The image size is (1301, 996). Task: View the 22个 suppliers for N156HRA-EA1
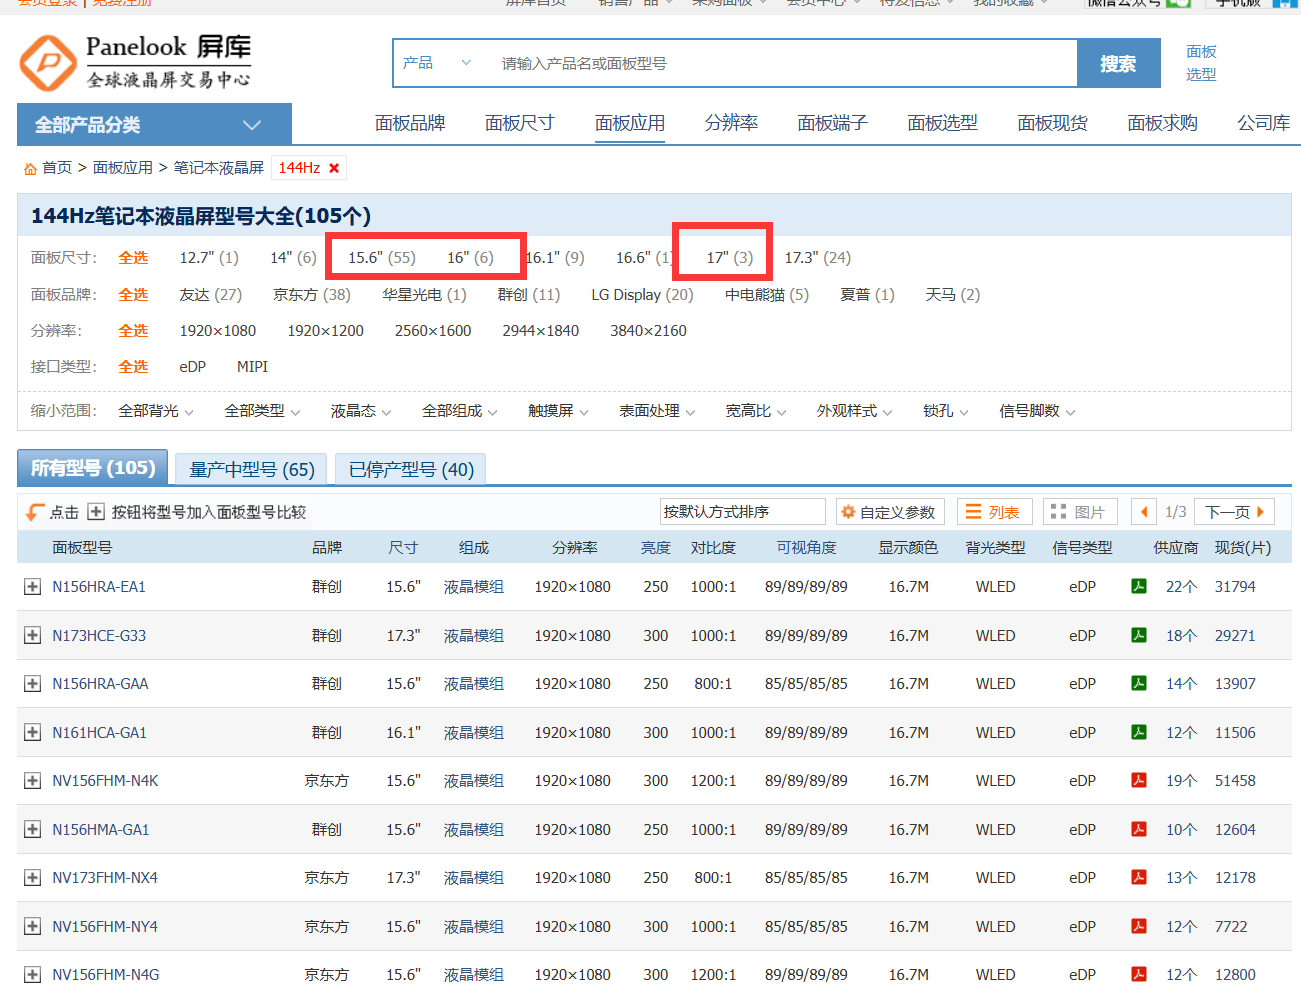click(x=1181, y=587)
